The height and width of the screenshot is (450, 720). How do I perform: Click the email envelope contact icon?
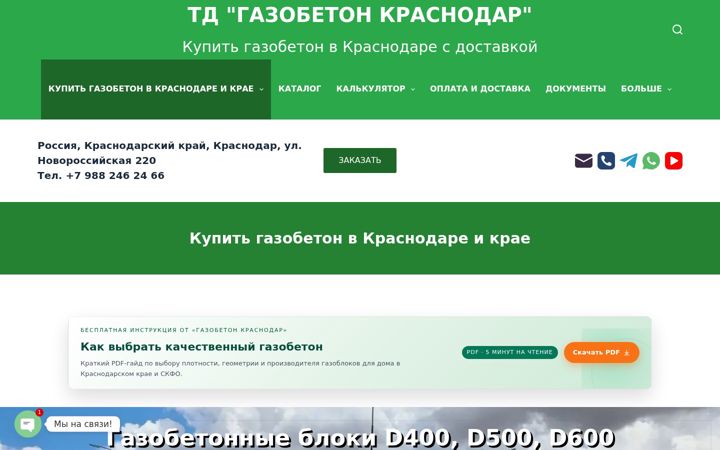pos(584,161)
